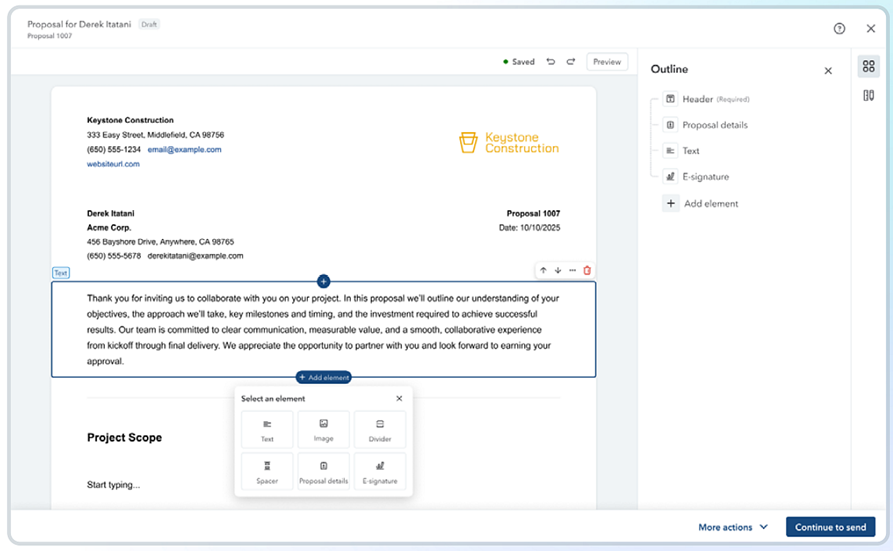Image resolution: width=893 pixels, height=551 pixels.
Task: Close the Select an element popup
Action: tap(399, 398)
